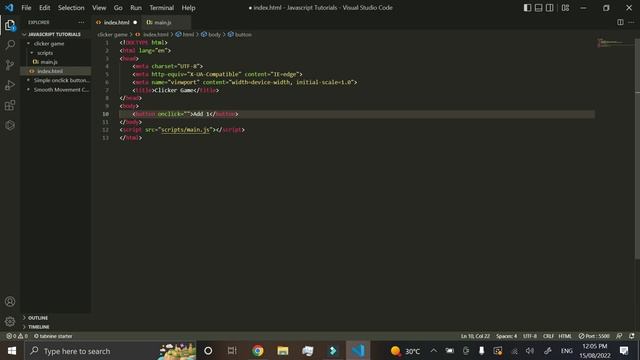Click the tabnine starter status item
Image resolution: width=640 pixels, height=360 pixels.
coord(53,336)
